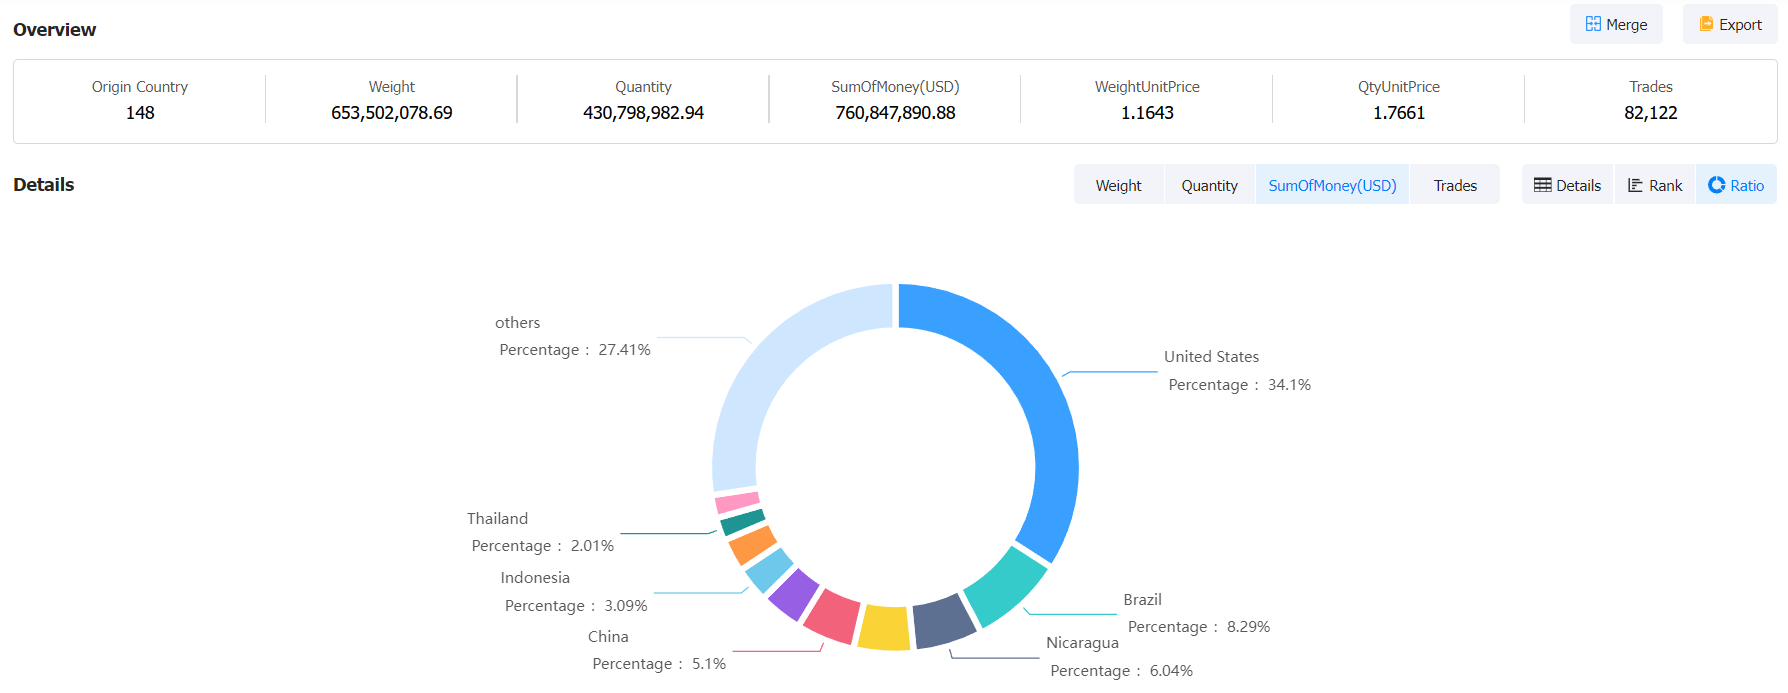Click the sky blue Indonesia segment

click(769, 570)
